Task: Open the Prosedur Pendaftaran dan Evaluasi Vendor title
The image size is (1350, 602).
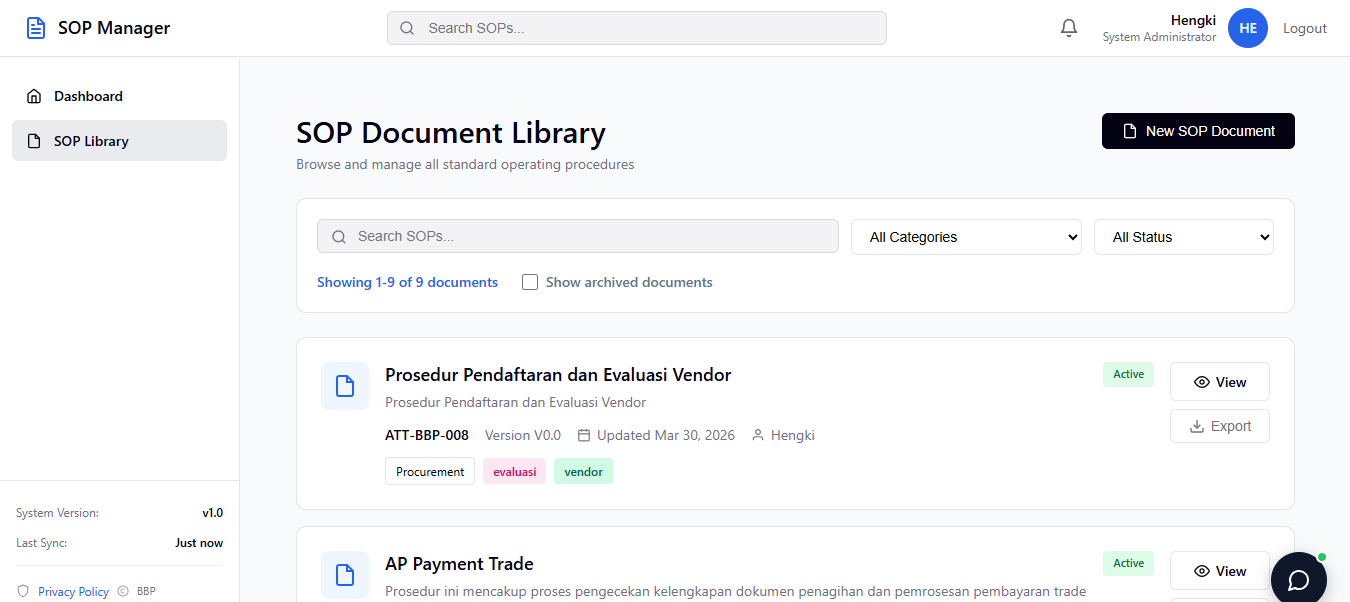Action: pyautogui.click(x=558, y=375)
